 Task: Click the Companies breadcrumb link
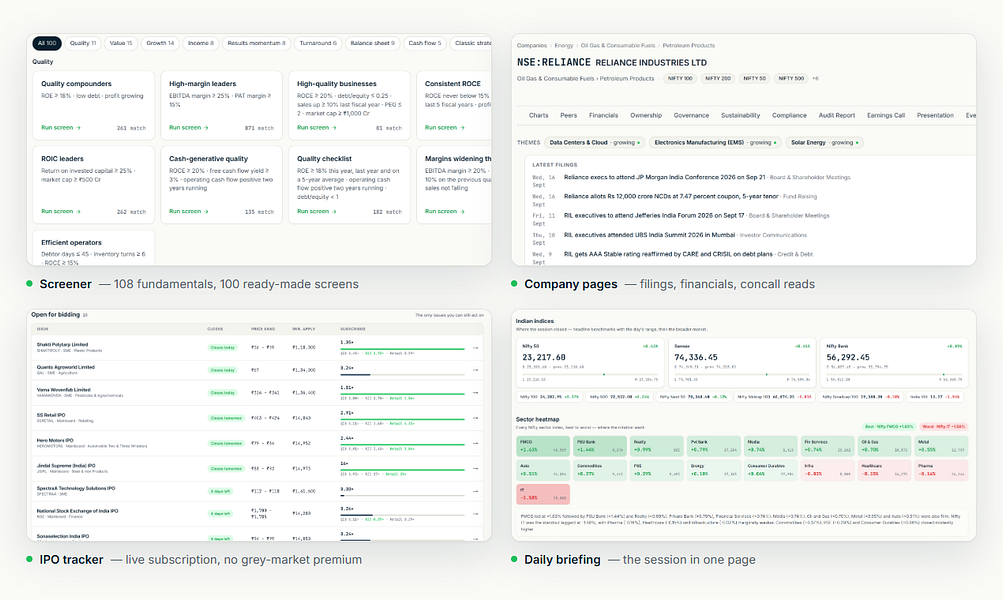[x=532, y=45]
